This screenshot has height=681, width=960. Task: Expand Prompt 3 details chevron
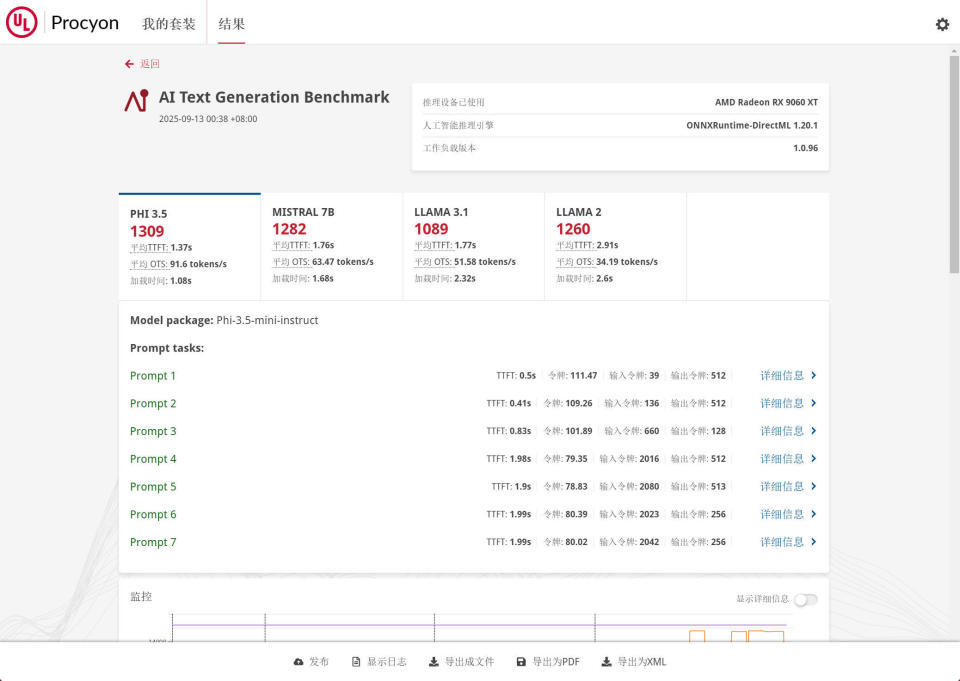tap(813, 431)
